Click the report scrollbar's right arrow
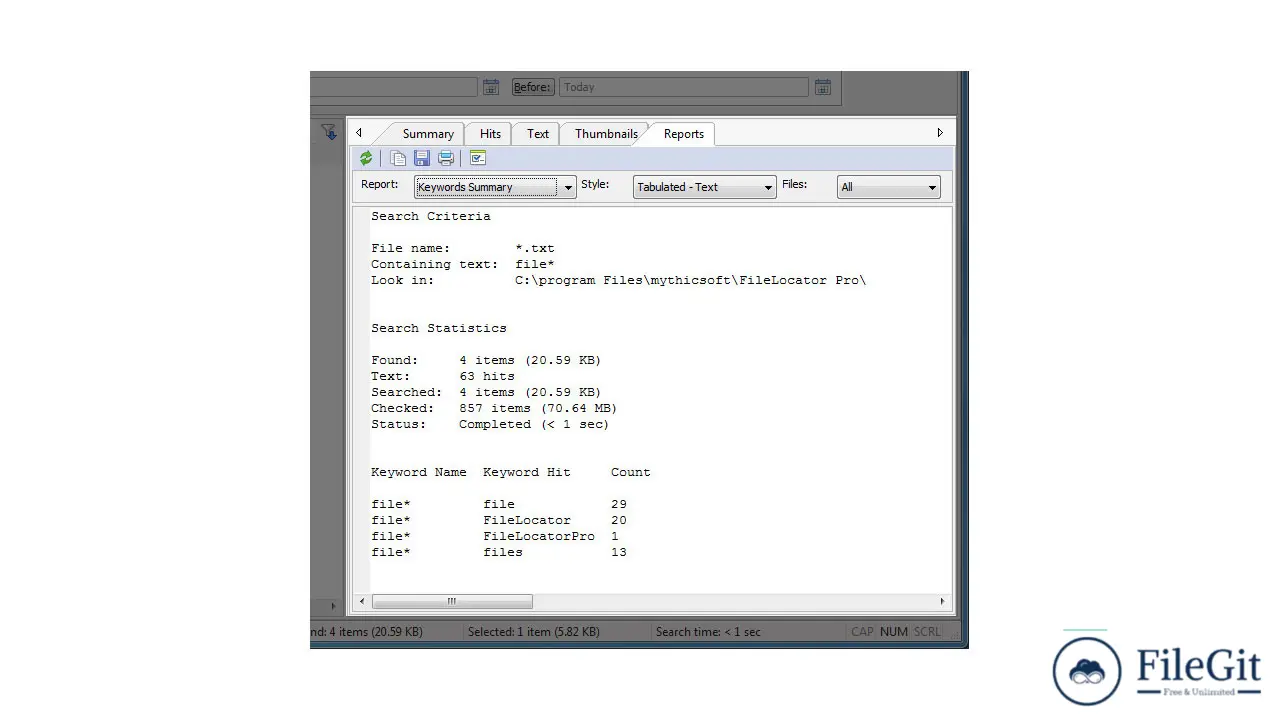Viewport: 1280px width, 720px height. [942, 601]
